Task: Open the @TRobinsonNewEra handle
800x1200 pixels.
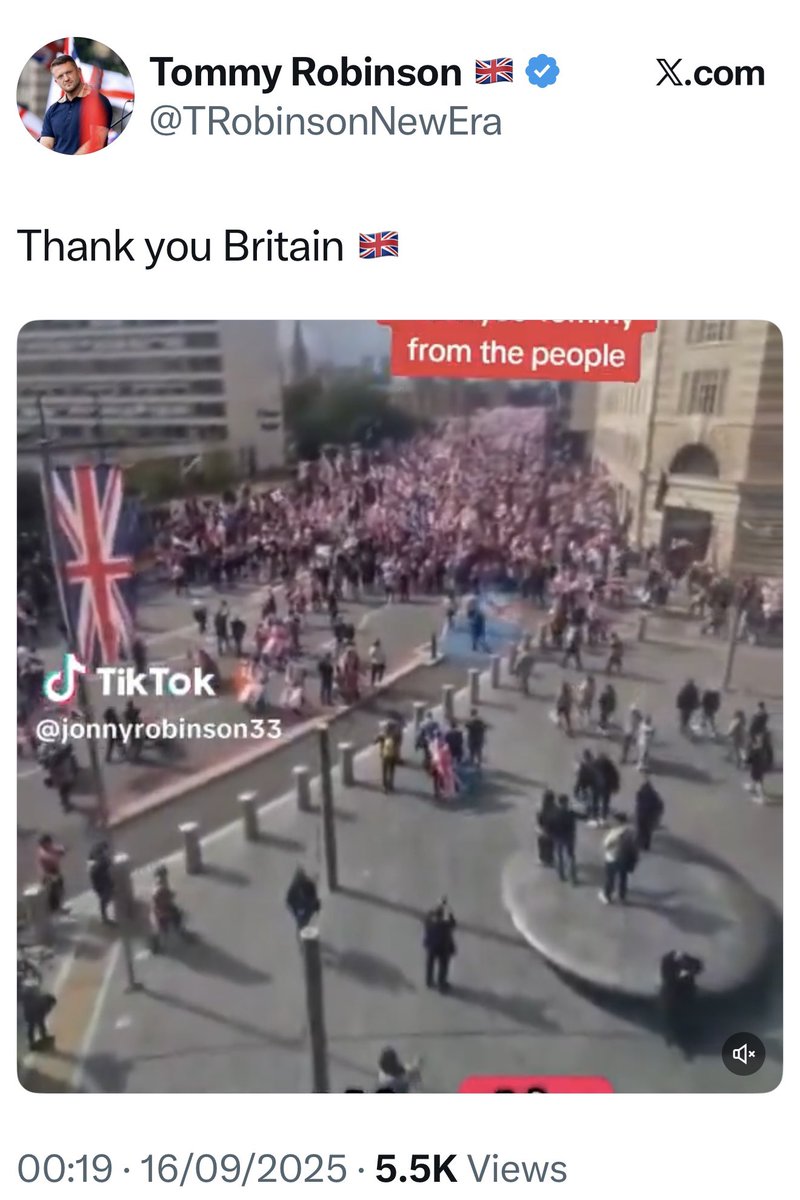Action: click(x=325, y=122)
